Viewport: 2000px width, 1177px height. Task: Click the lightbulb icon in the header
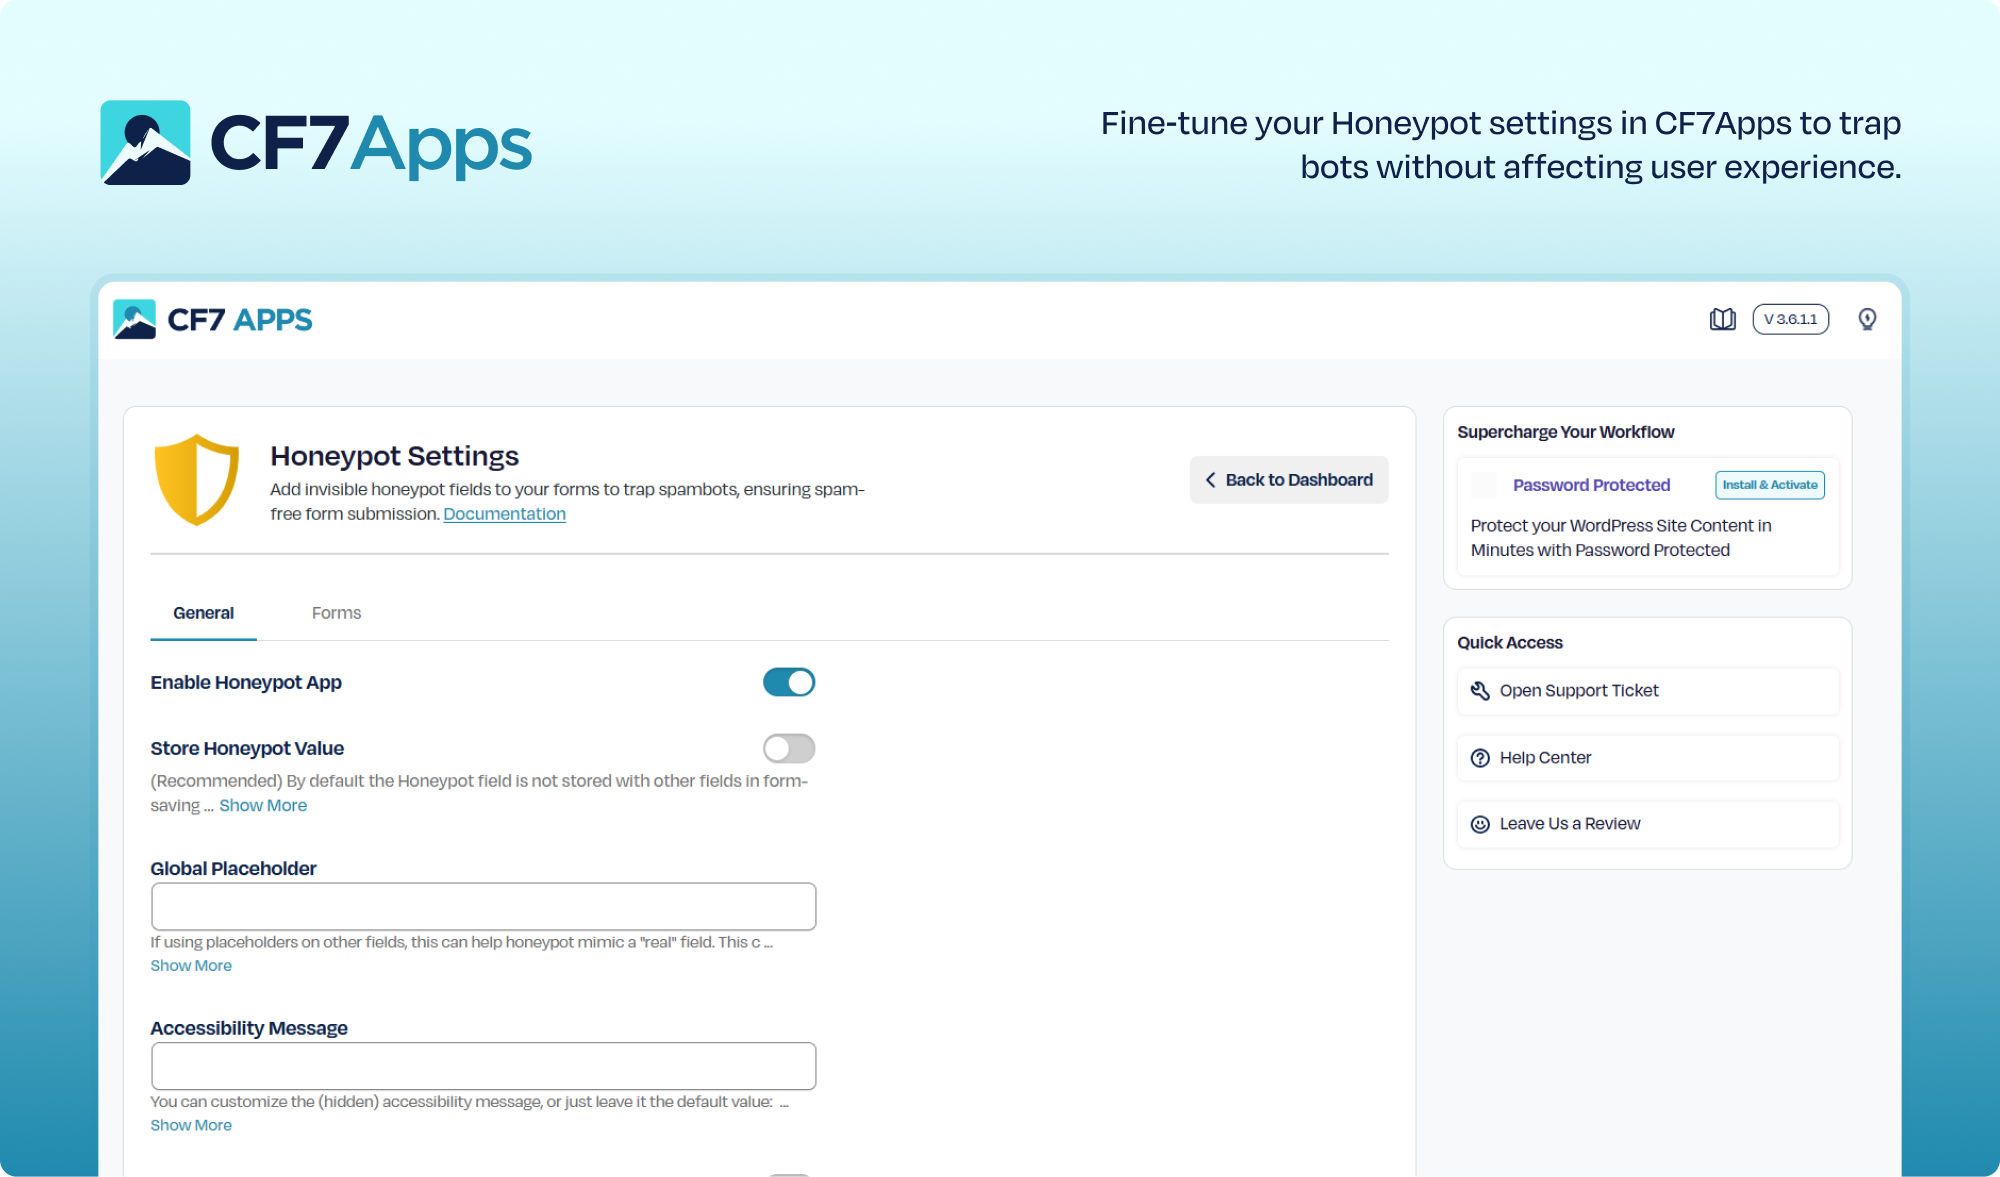1867,319
